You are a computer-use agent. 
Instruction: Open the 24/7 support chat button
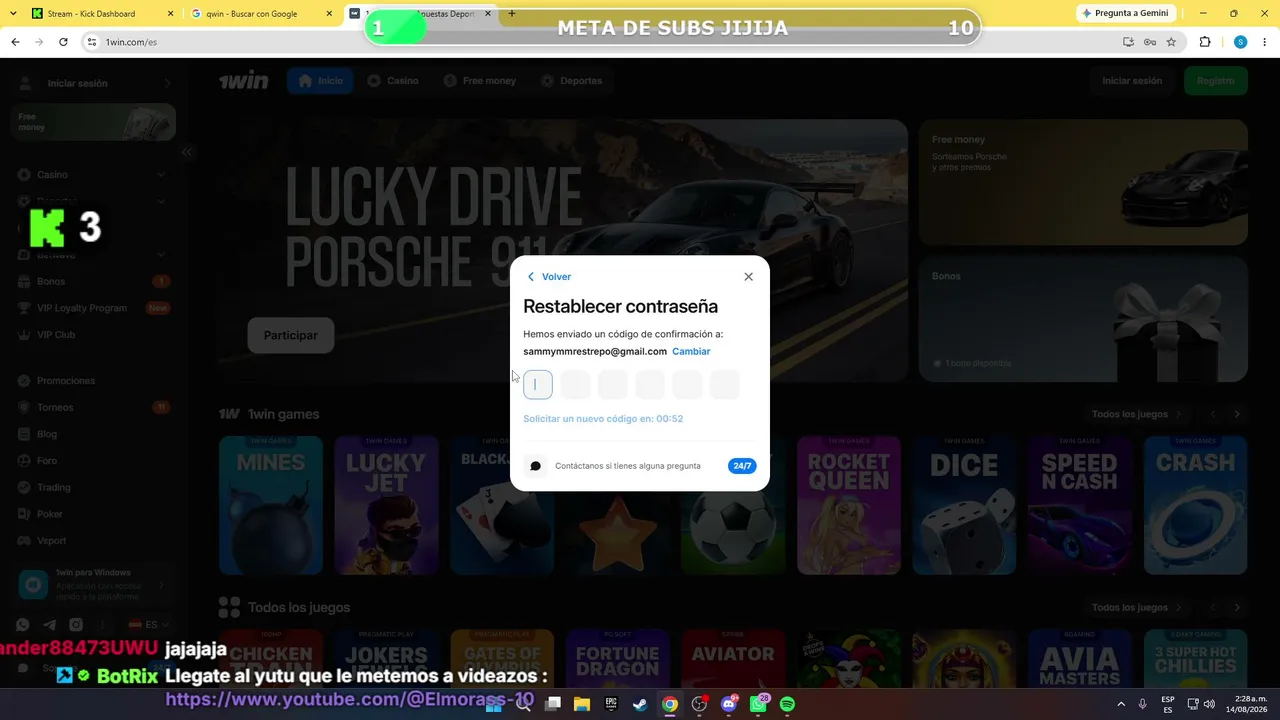(x=742, y=466)
